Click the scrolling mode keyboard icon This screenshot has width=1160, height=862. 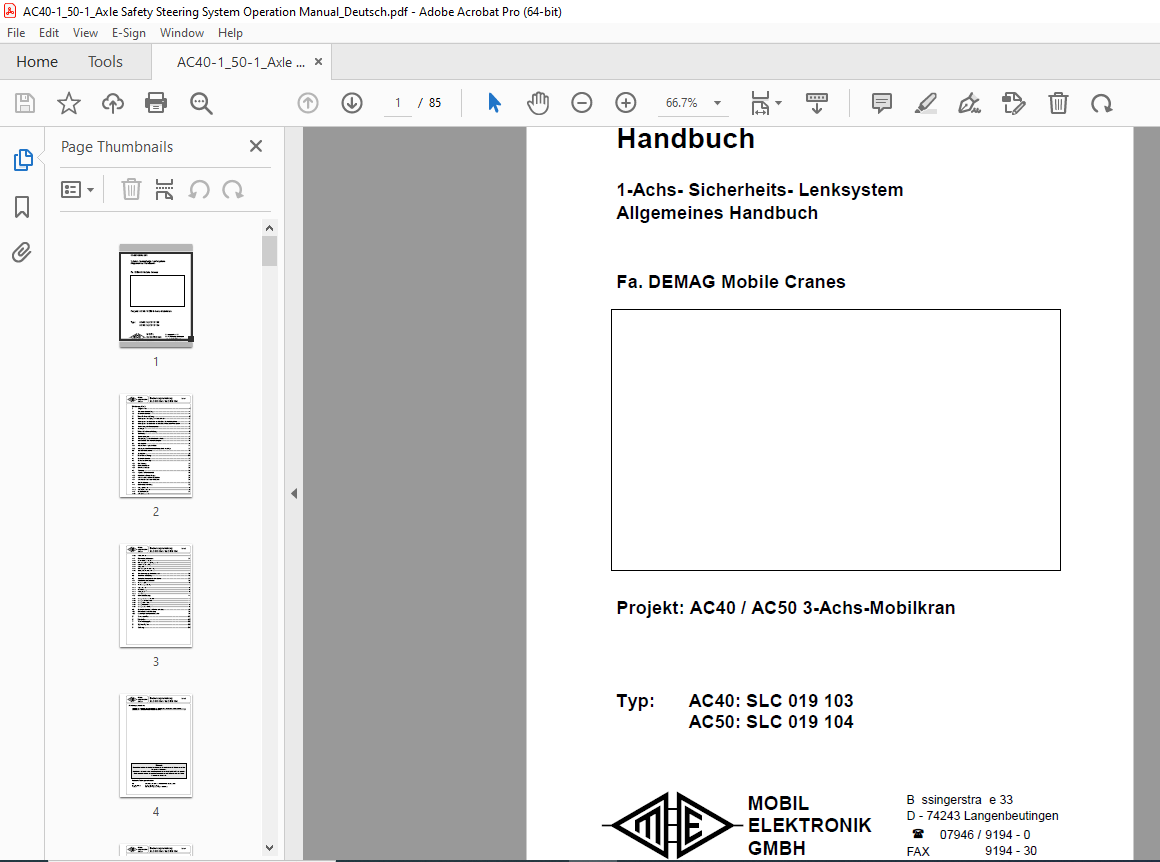[817, 103]
